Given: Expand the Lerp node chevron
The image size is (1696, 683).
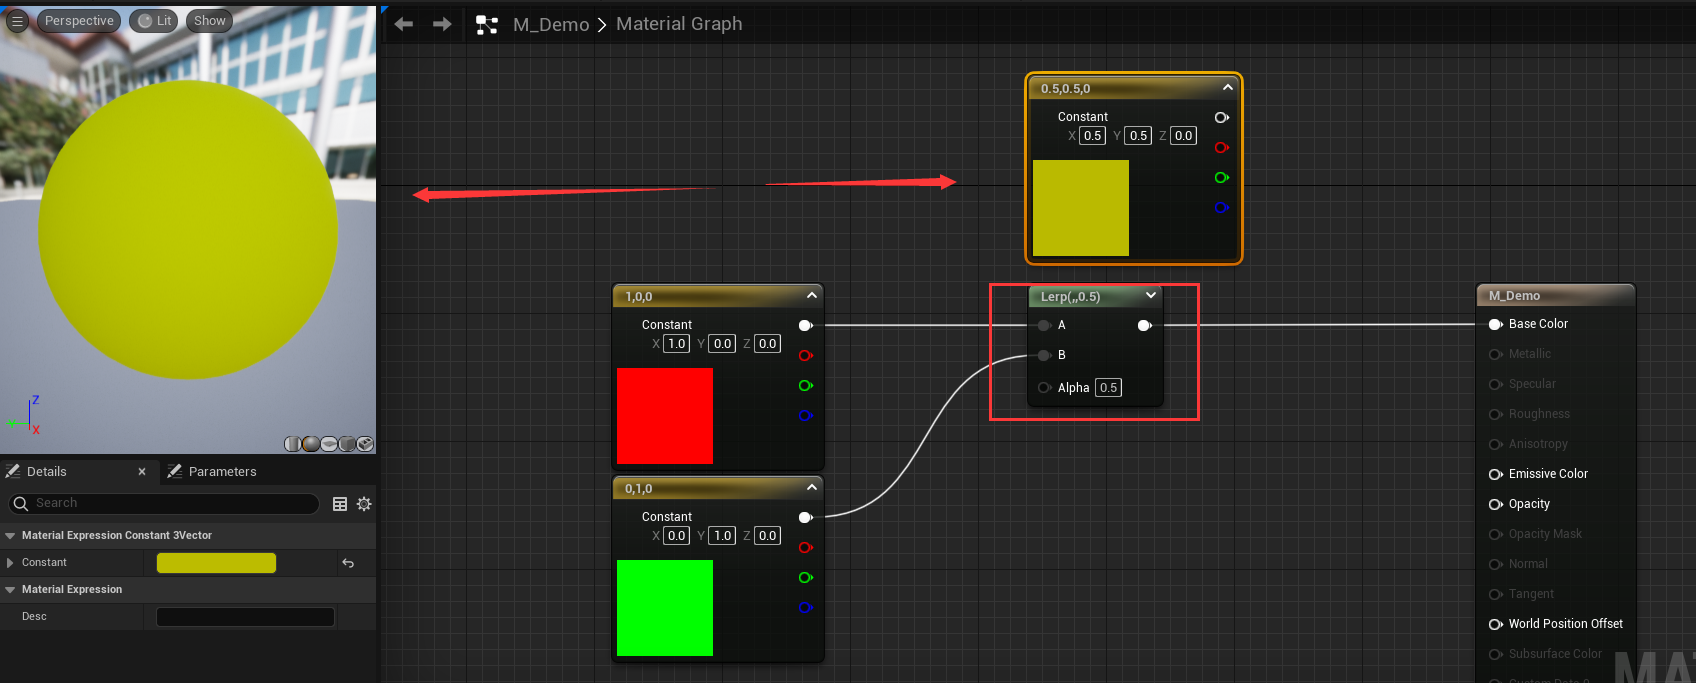Looking at the screenshot, I should [1151, 296].
